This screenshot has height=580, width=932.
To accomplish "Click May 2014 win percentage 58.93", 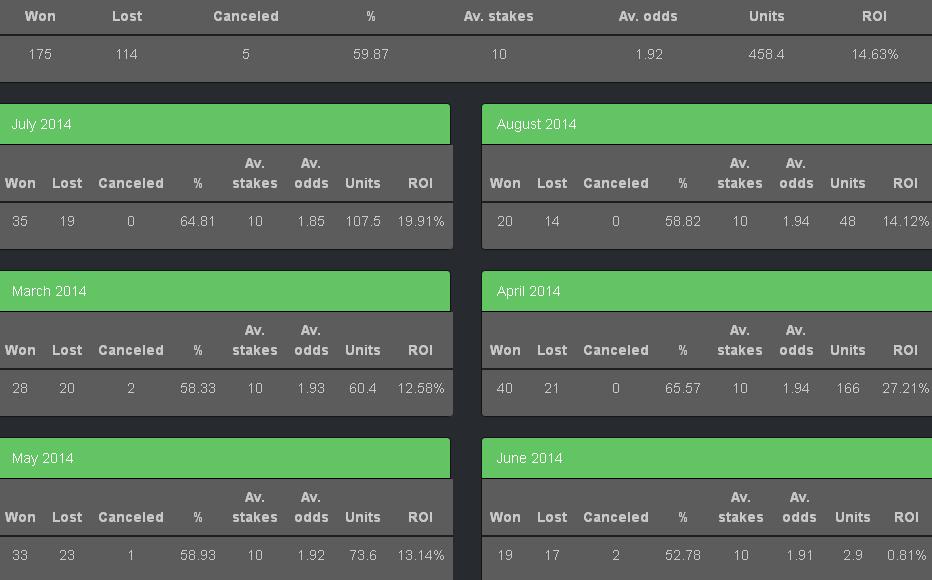I will 198,556.
